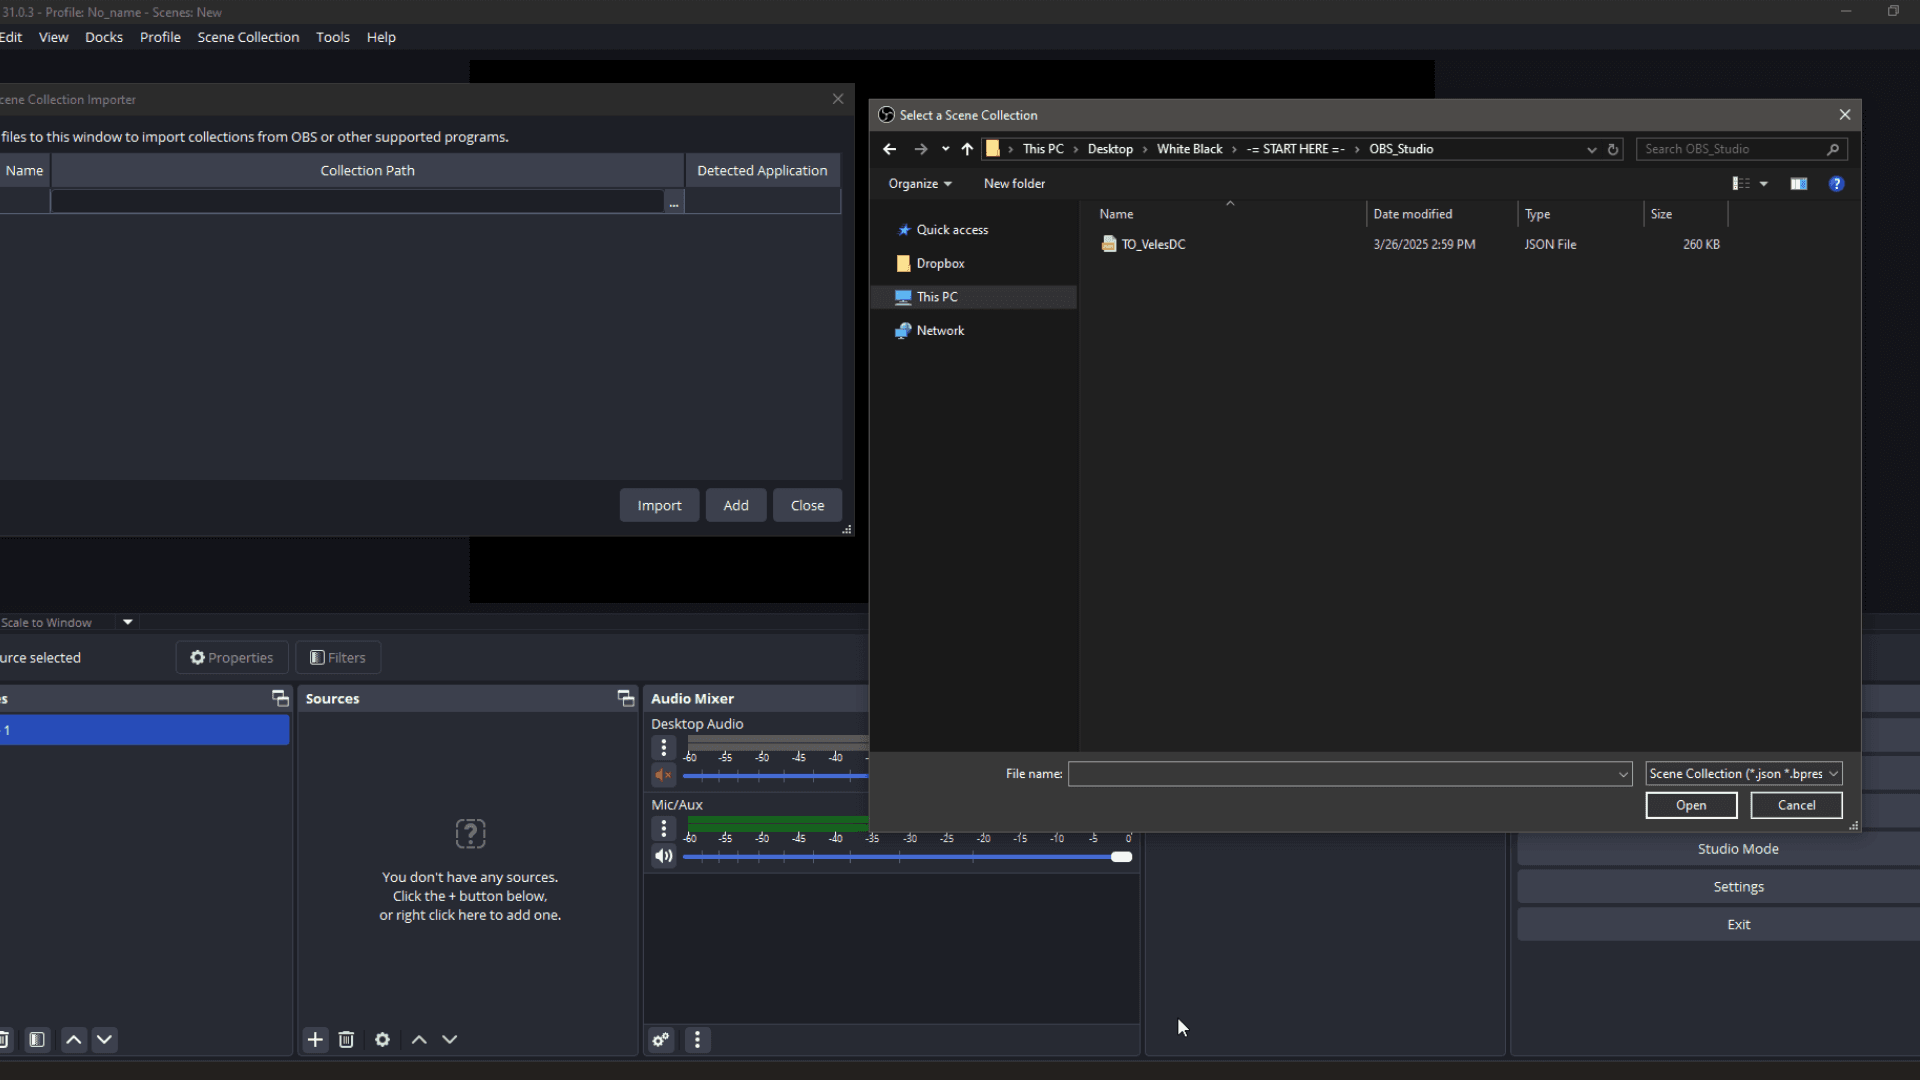Select This PC in navigation pane

pos(973,297)
